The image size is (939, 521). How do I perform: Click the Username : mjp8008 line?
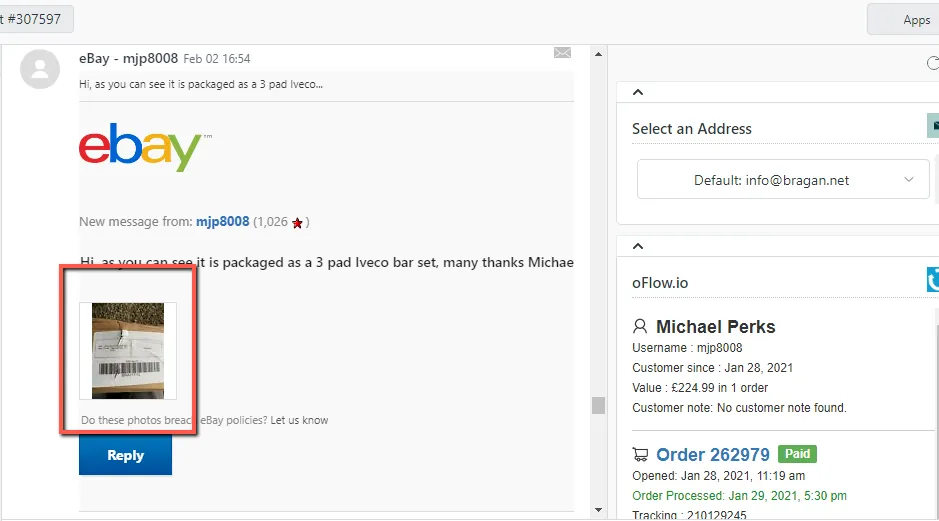click(x=687, y=348)
